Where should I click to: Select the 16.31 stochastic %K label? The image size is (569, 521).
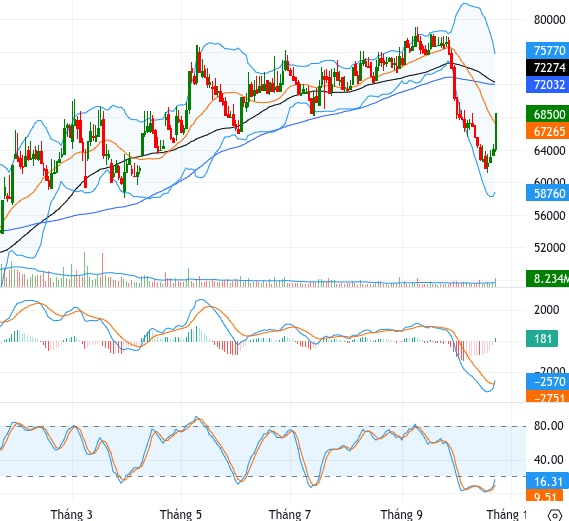coord(548,481)
